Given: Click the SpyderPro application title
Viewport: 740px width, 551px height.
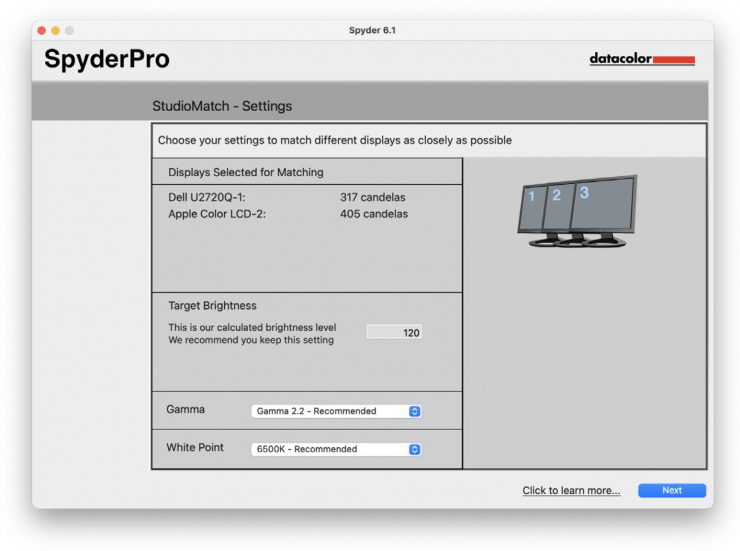Looking at the screenshot, I should (106, 60).
